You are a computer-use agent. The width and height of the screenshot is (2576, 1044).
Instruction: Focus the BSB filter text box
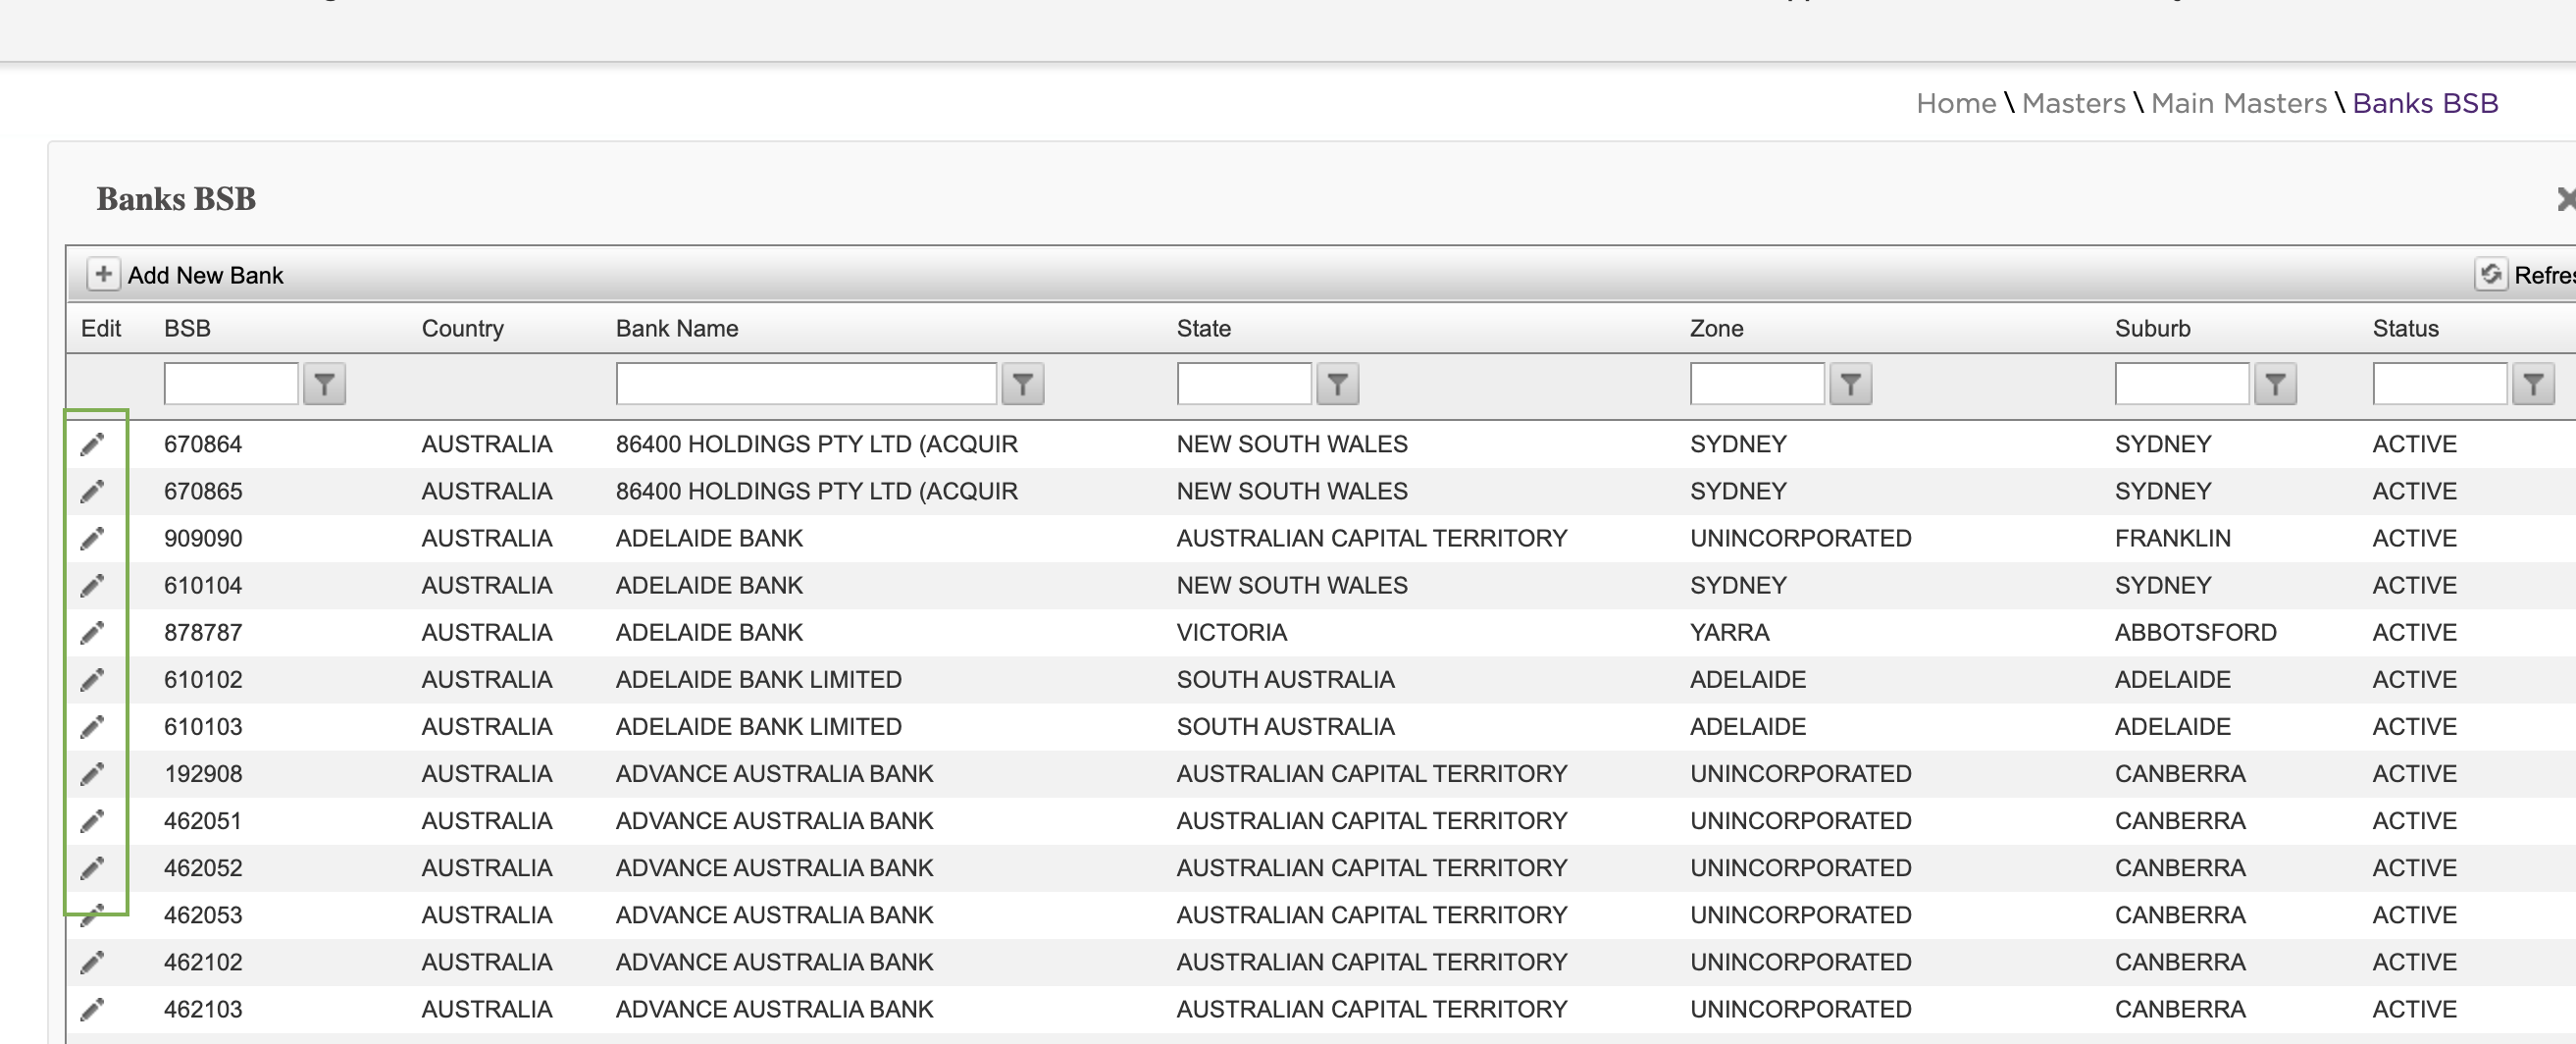coord(231,384)
